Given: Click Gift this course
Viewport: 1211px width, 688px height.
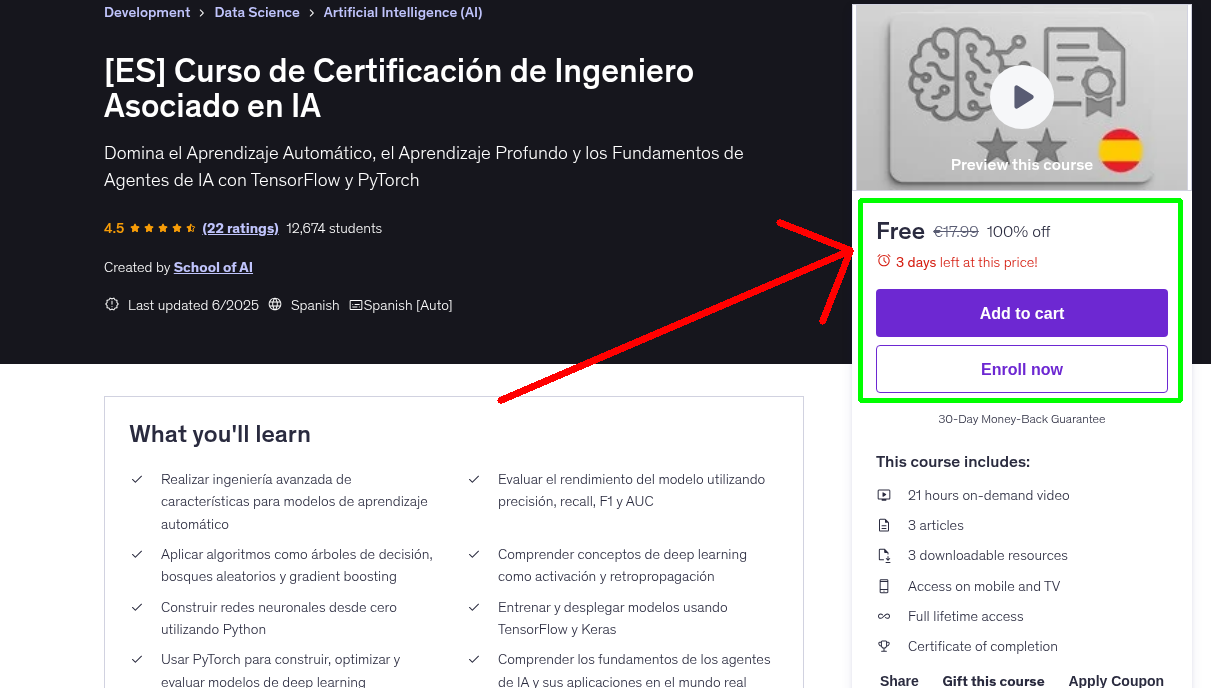Looking at the screenshot, I should [993, 680].
